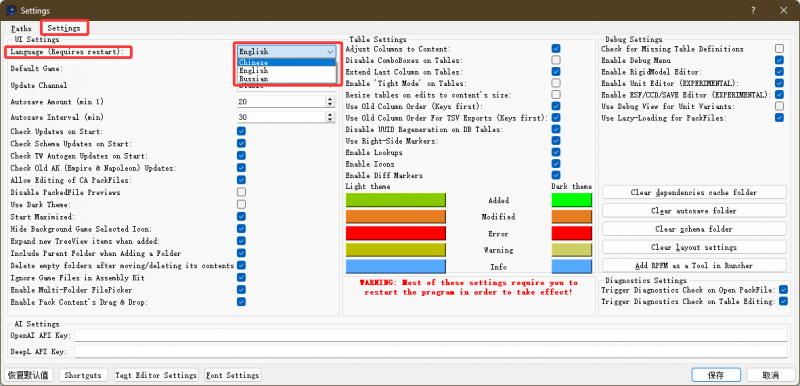Viewport: 800px width, 386px height.
Task: Toggle Extend Last Column on Tables
Action: point(556,72)
